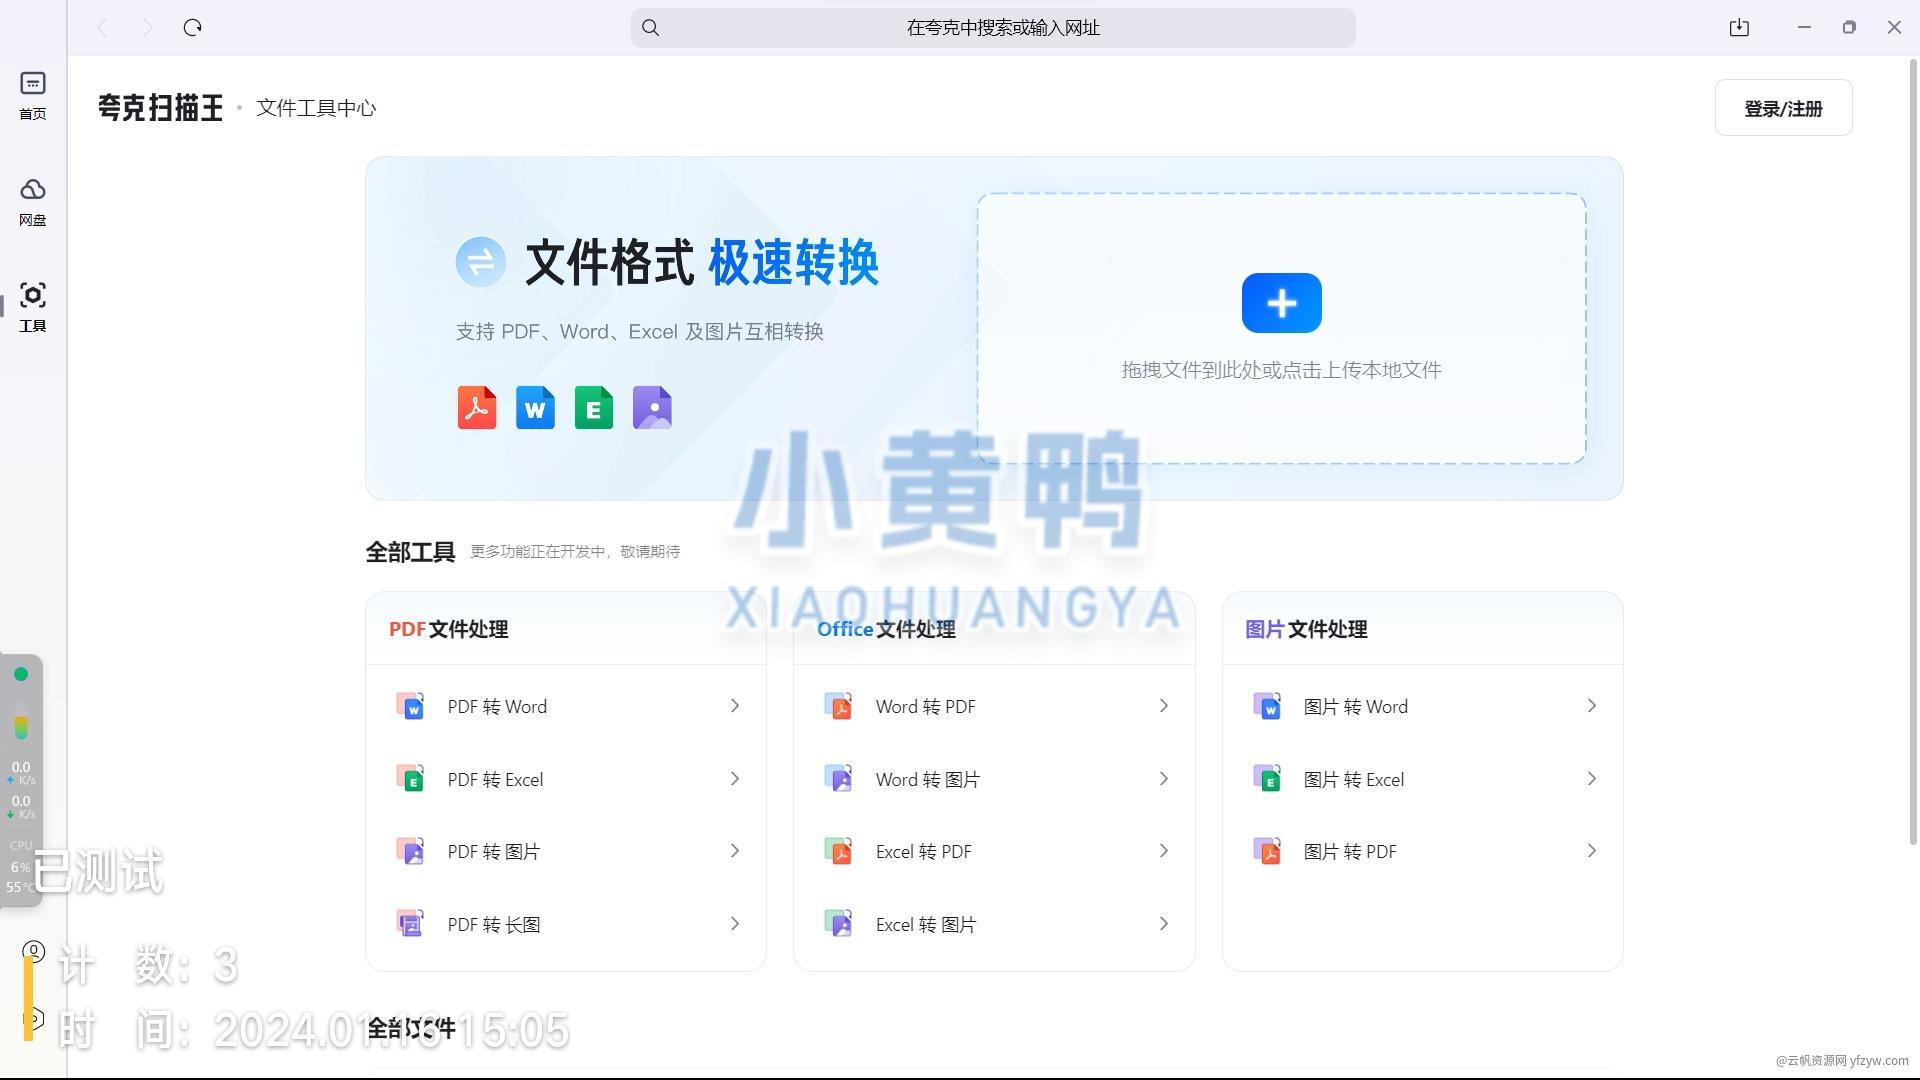The width and height of the screenshot is (1920, 1080).
Task: Expand the Excel 转 PDF chevron
Action: click(1164, 851)
